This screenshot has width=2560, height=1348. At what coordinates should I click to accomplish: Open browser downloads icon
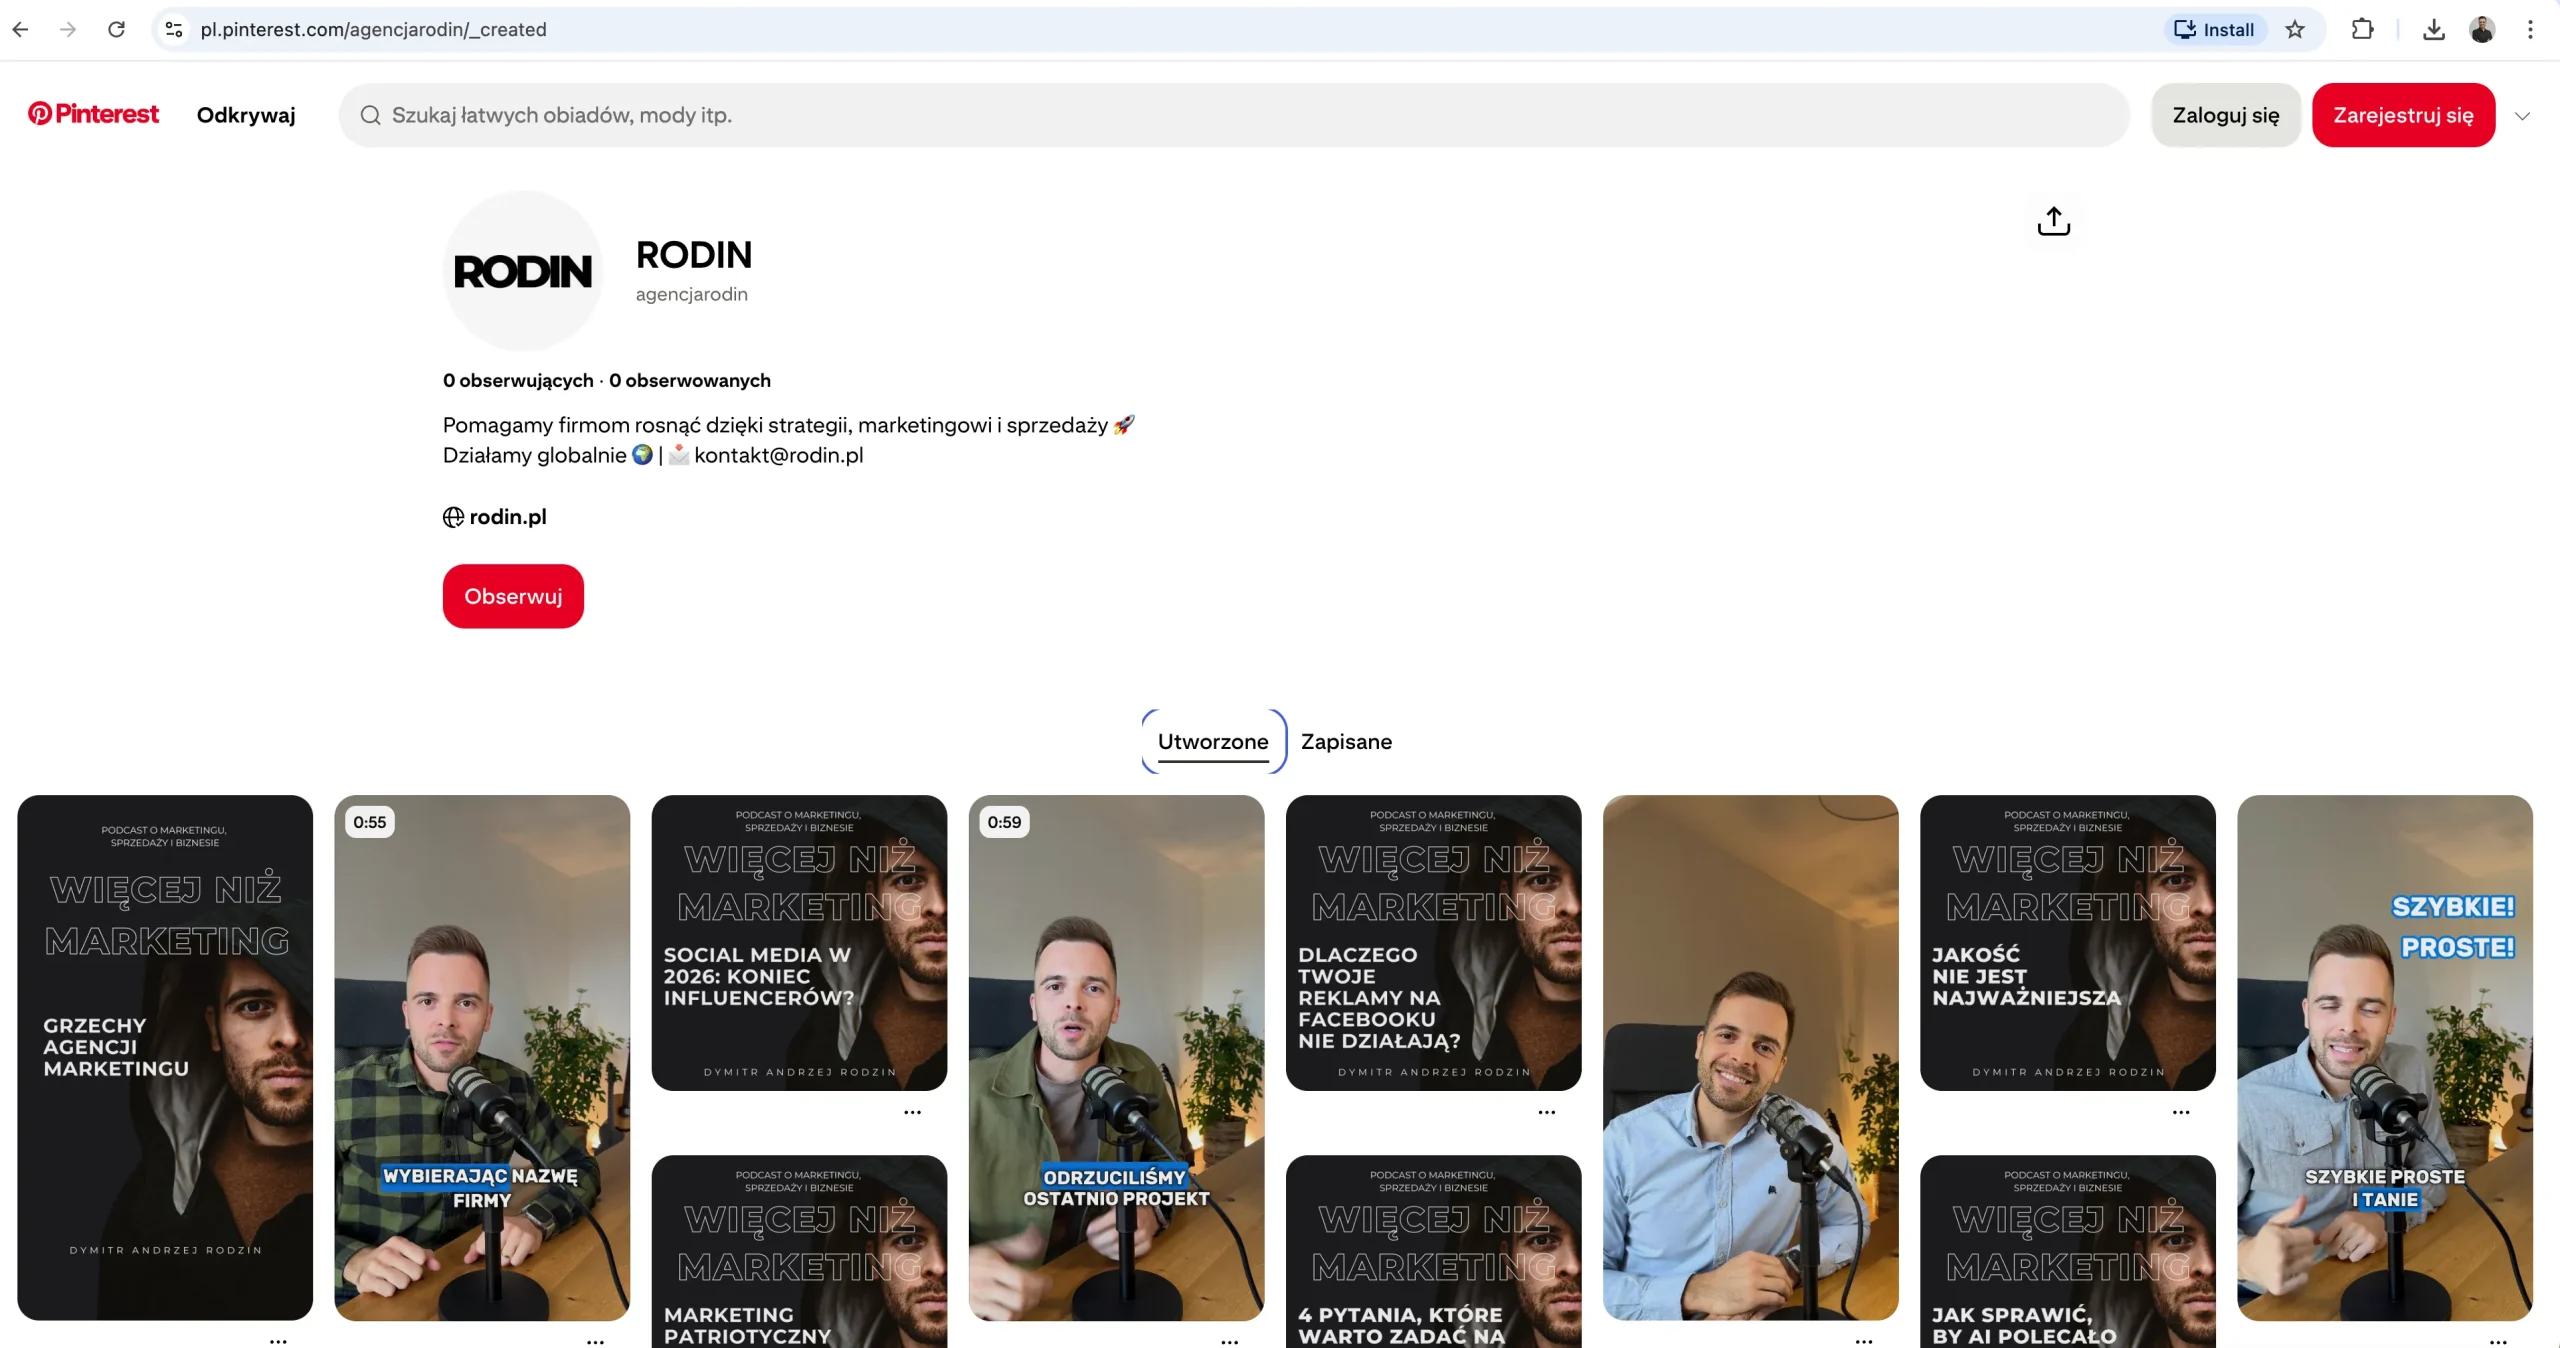click(x=2433, y=29)
